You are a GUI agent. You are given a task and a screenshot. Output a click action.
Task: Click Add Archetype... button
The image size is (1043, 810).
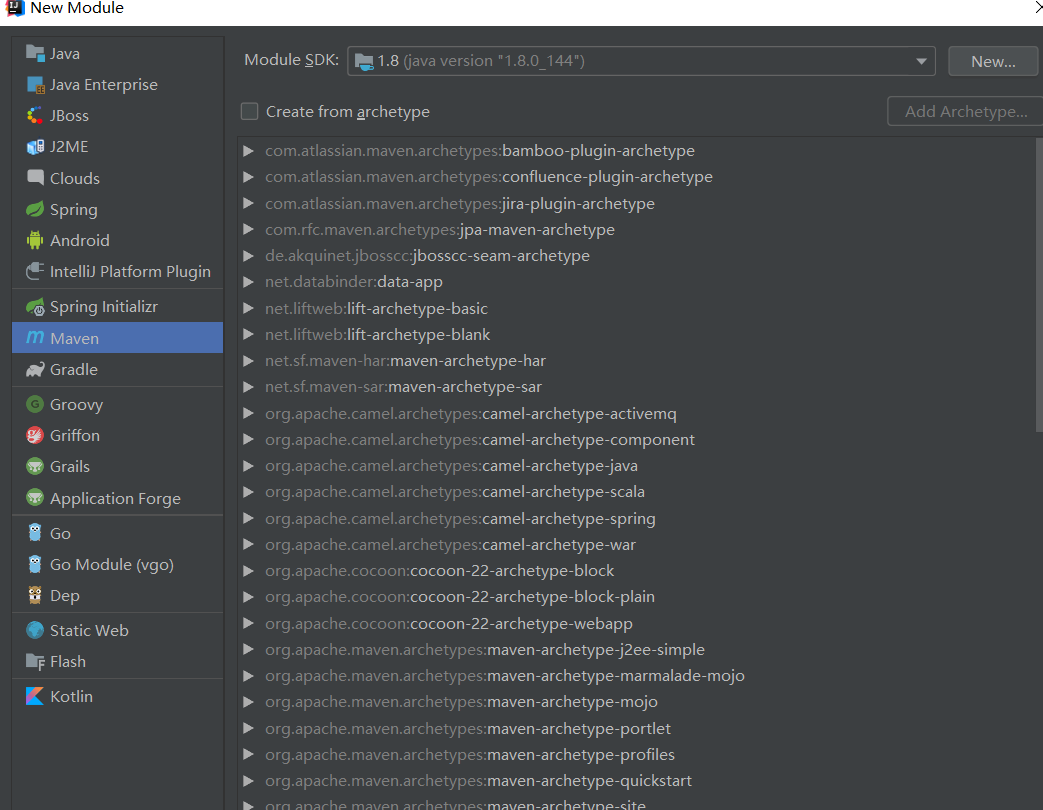[966, 111]
